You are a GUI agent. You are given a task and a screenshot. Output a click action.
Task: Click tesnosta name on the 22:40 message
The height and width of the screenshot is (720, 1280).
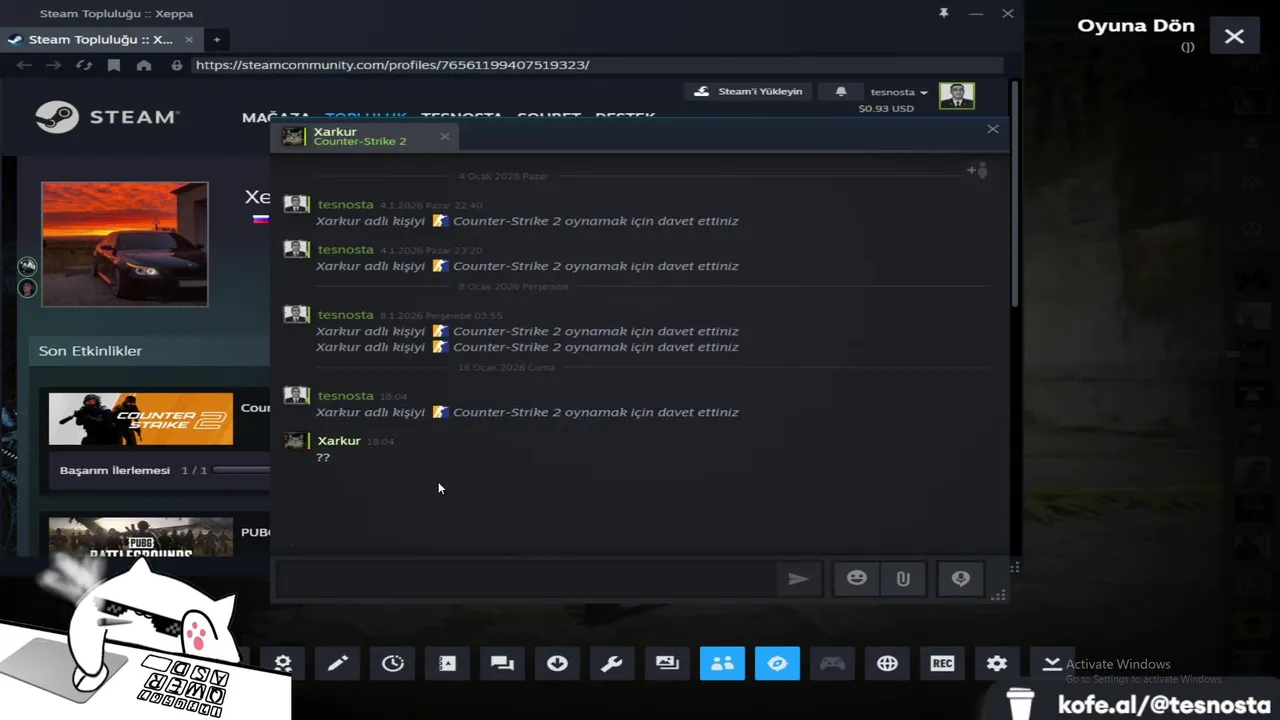tap(345, 205)
